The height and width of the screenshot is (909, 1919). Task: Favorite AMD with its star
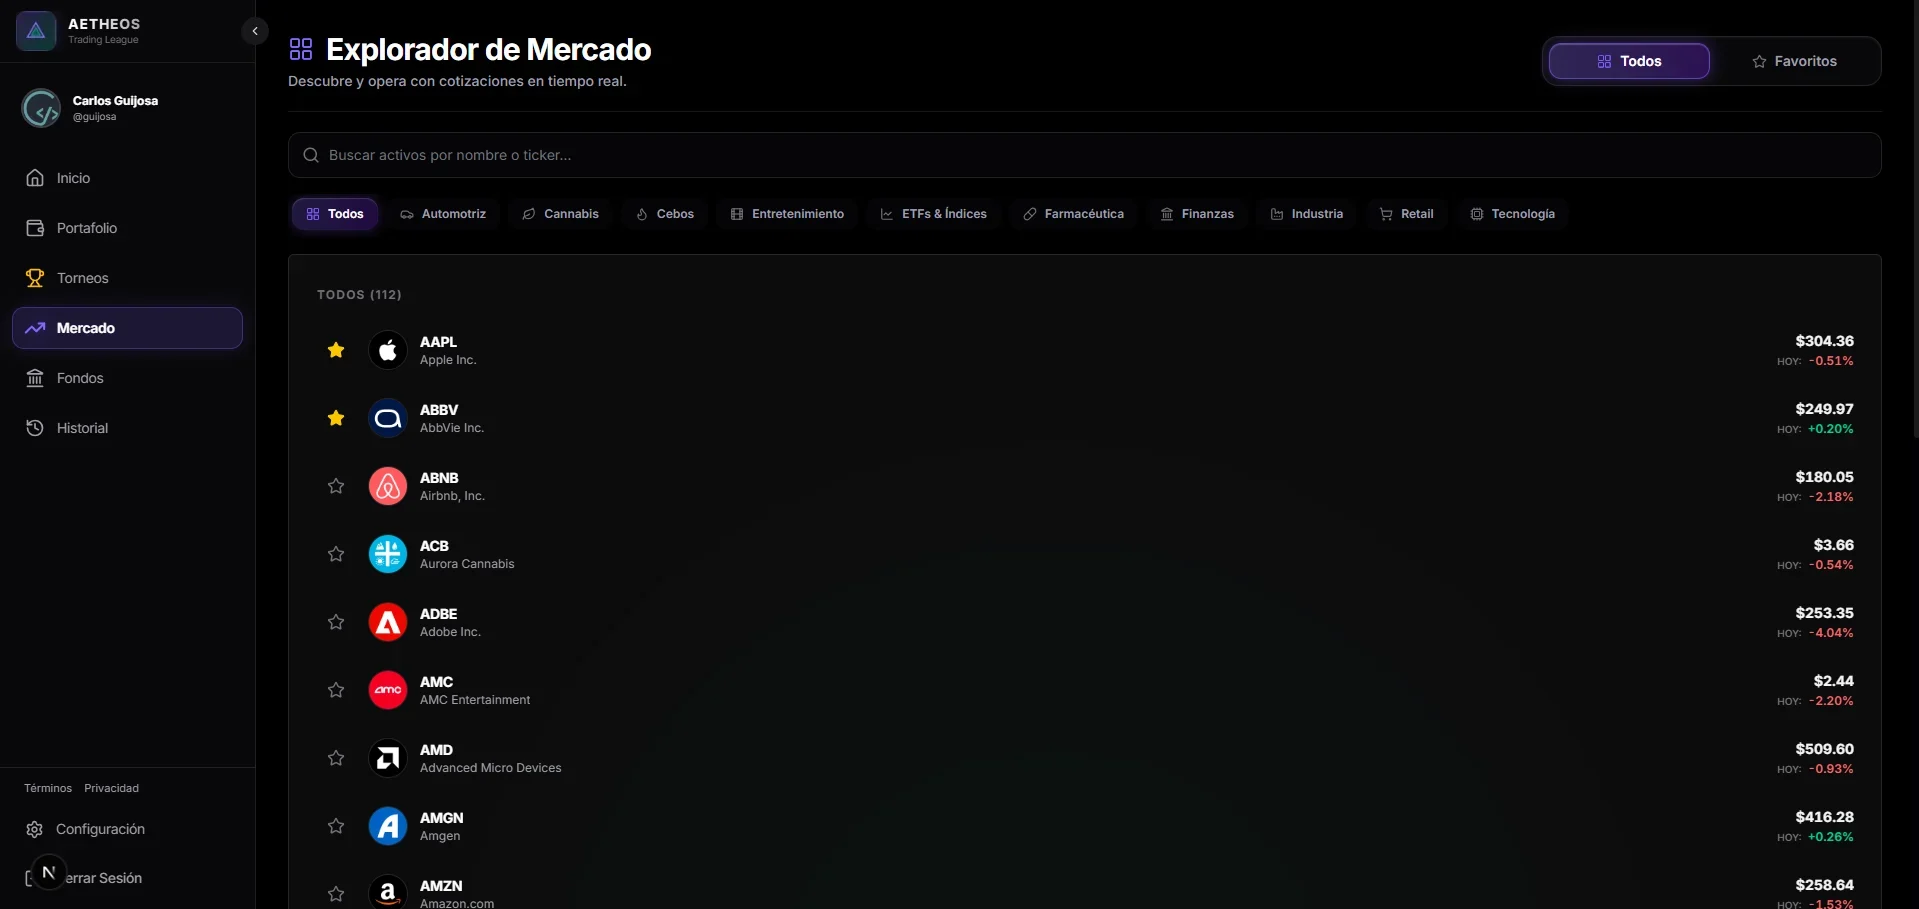[336, 758]
